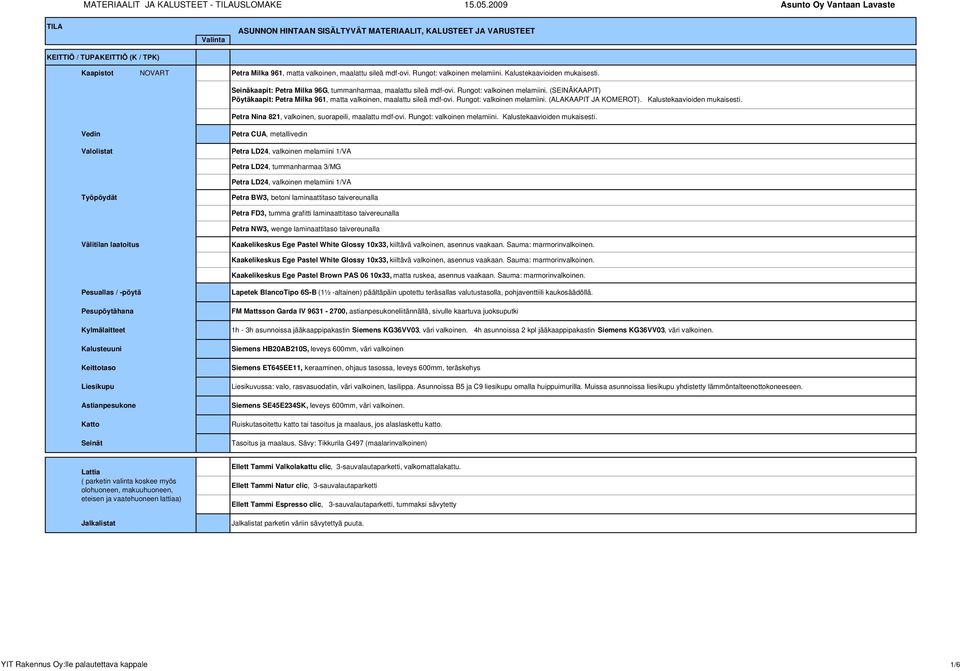Click the title 'MATERIAALIT JA KALUSTEET - TILAUSLOMAKE'
Screen dimensions: 960x671
pos(182,5)
